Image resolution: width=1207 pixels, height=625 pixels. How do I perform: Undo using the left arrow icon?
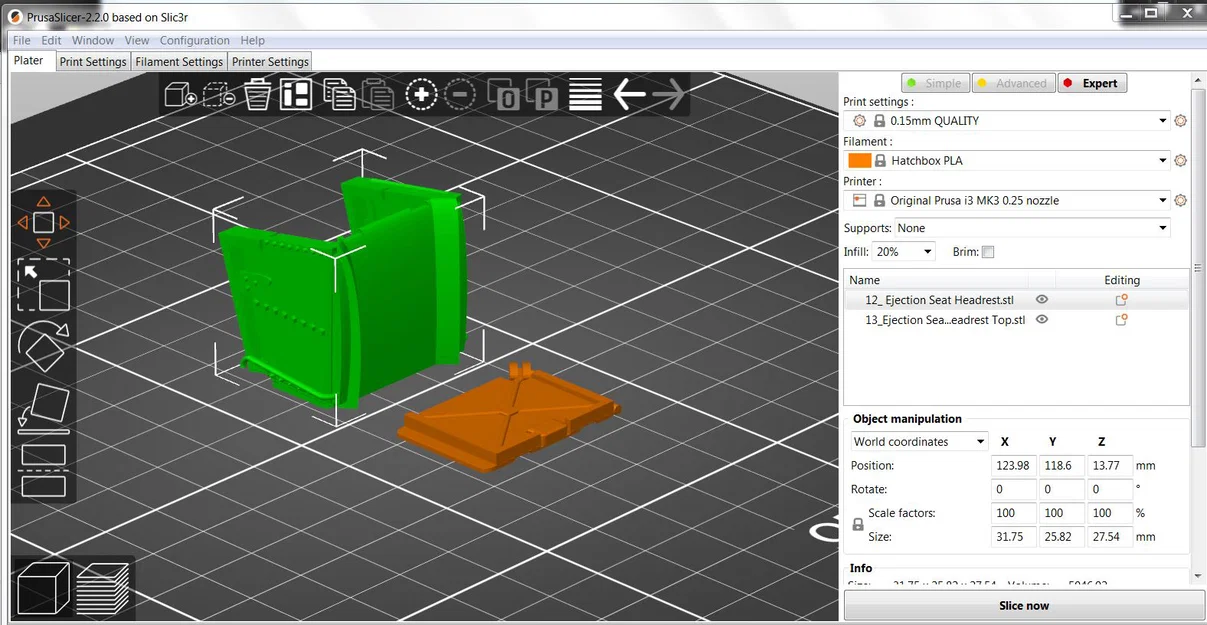[629, 95]
